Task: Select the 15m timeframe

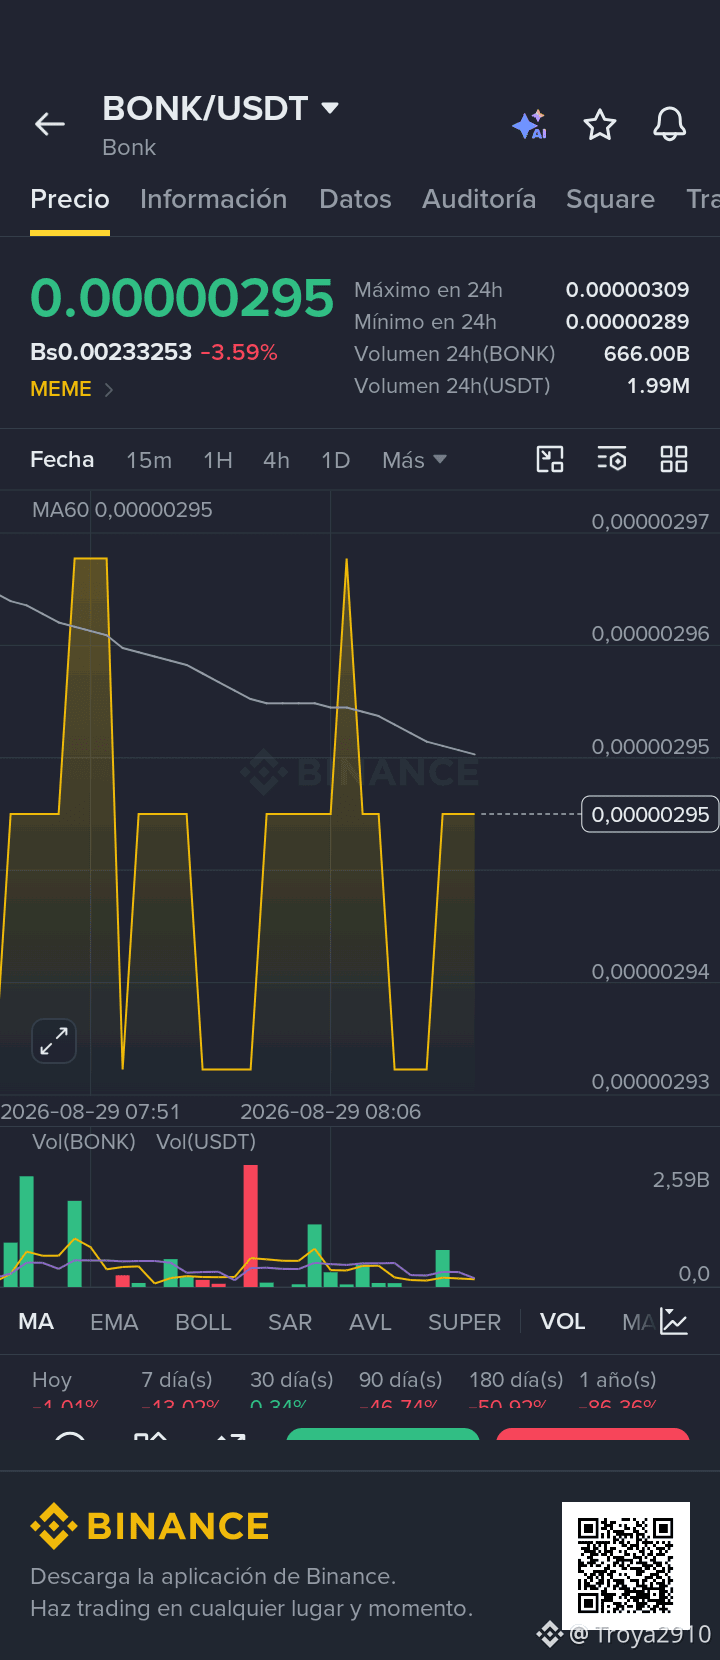Action: click(149, 460)
